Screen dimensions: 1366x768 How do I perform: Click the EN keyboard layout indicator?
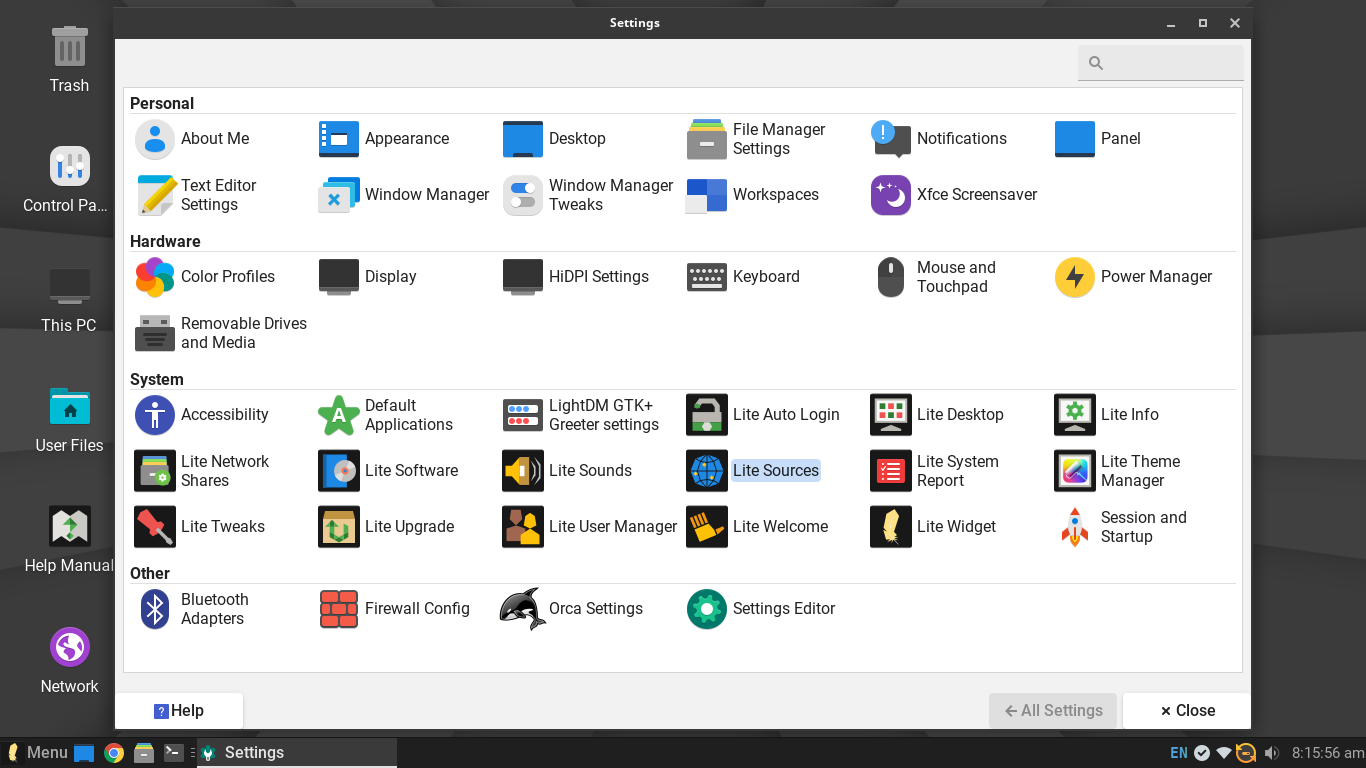[x=1179, y=753]
